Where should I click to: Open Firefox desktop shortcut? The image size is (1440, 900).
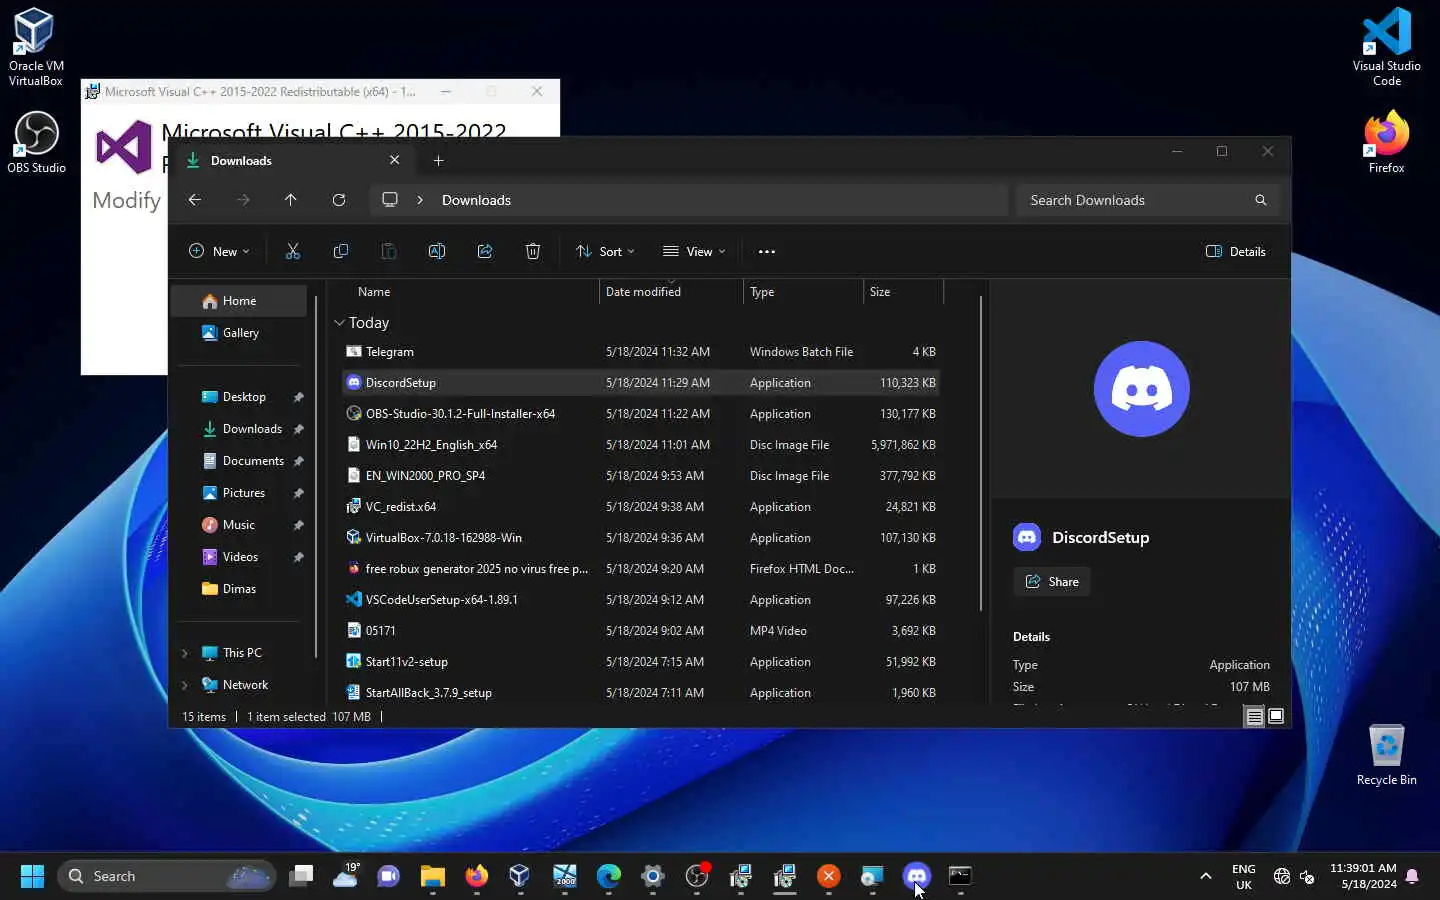(1386, 142)
